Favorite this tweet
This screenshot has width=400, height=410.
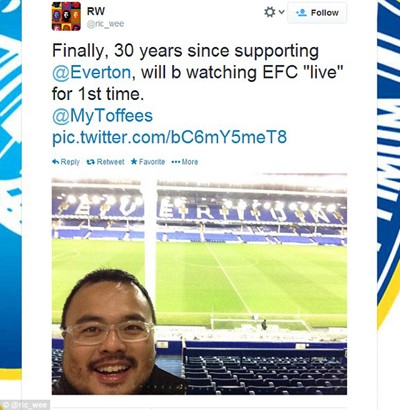click(x=148, y=162)
